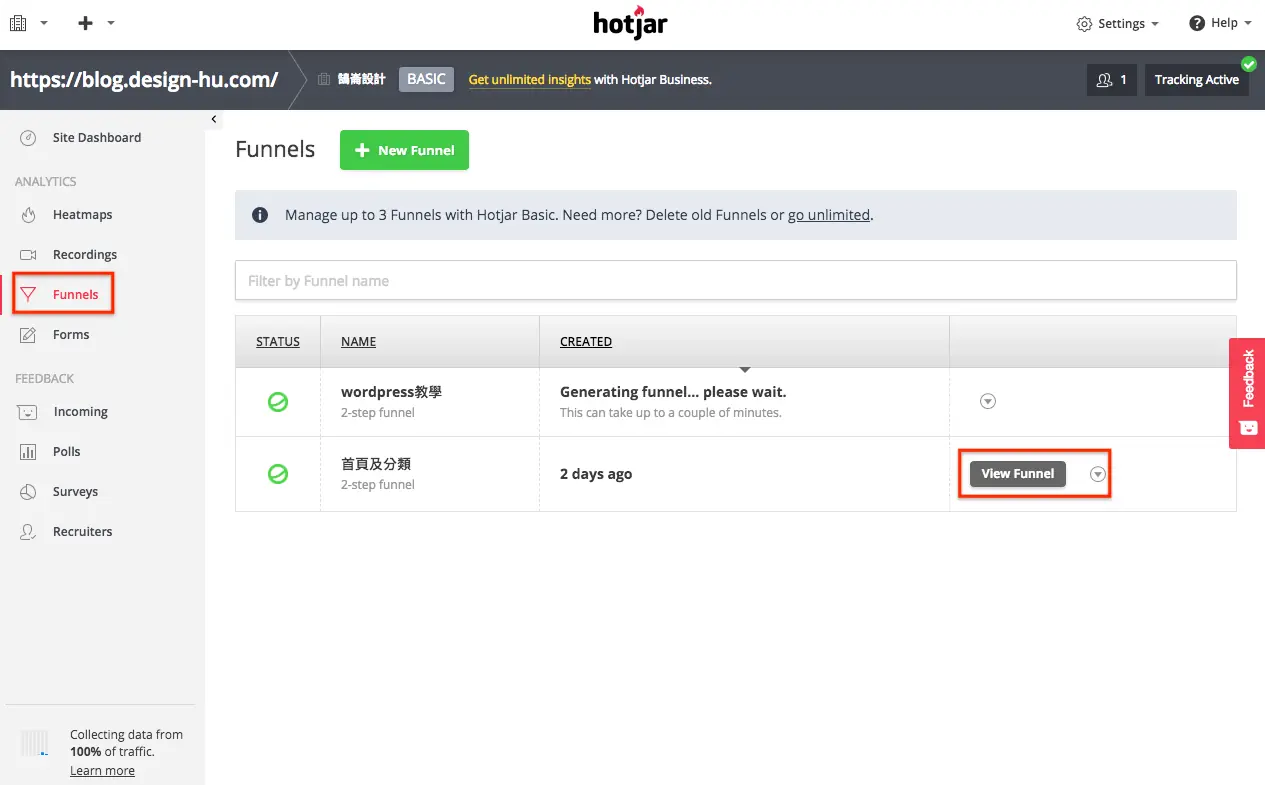The height and width of the screenshot is (785, 1265).
Task: Sort the table by CREATED column
Action: pos(586,342)
